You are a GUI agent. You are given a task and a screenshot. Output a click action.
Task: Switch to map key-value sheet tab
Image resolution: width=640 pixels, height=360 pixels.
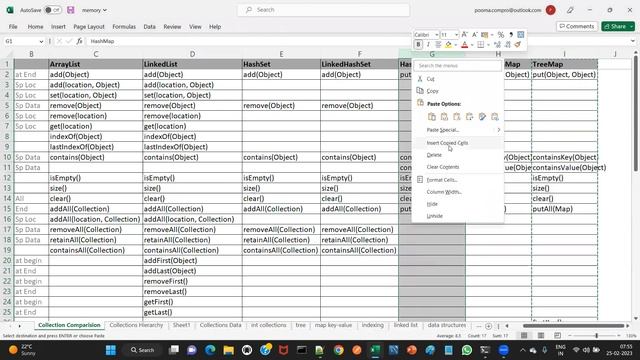333,325
